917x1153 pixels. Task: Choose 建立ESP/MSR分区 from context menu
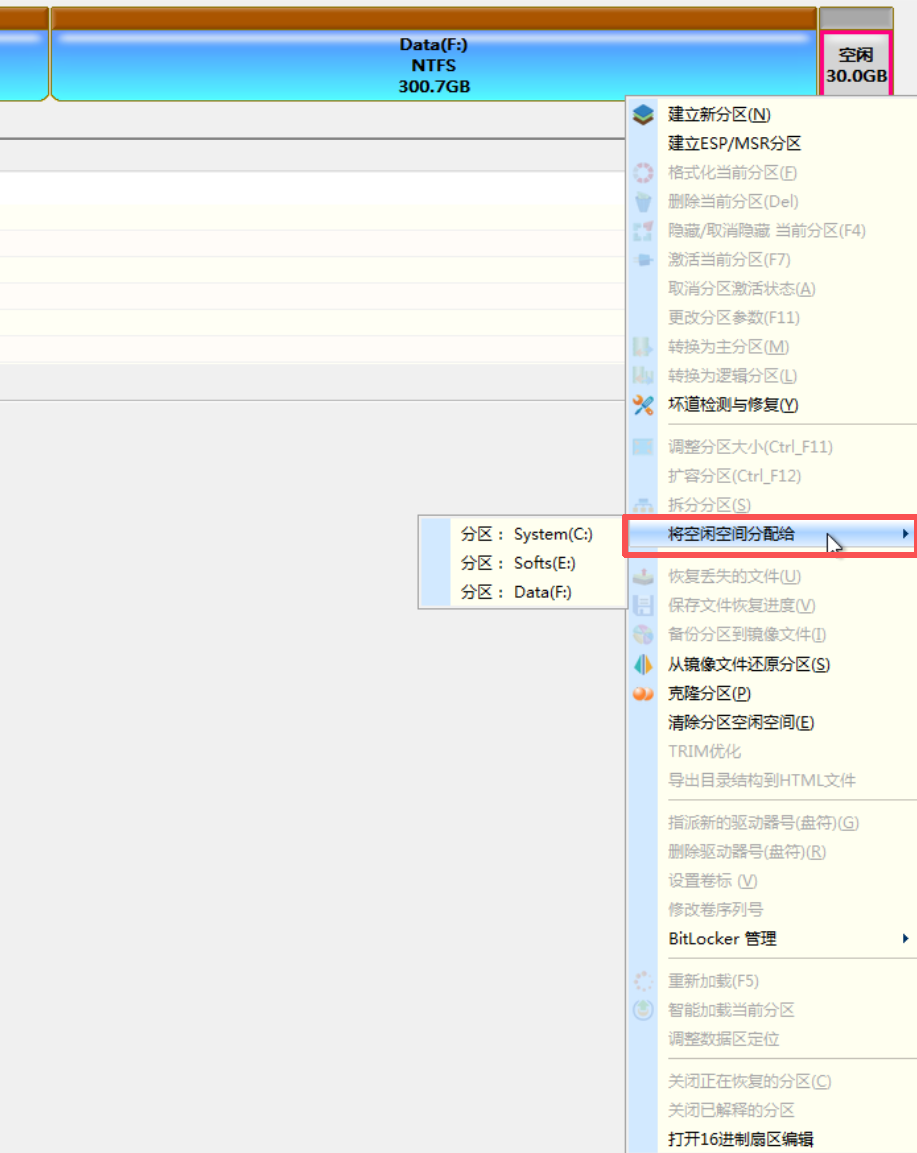[x=734, y=144]
